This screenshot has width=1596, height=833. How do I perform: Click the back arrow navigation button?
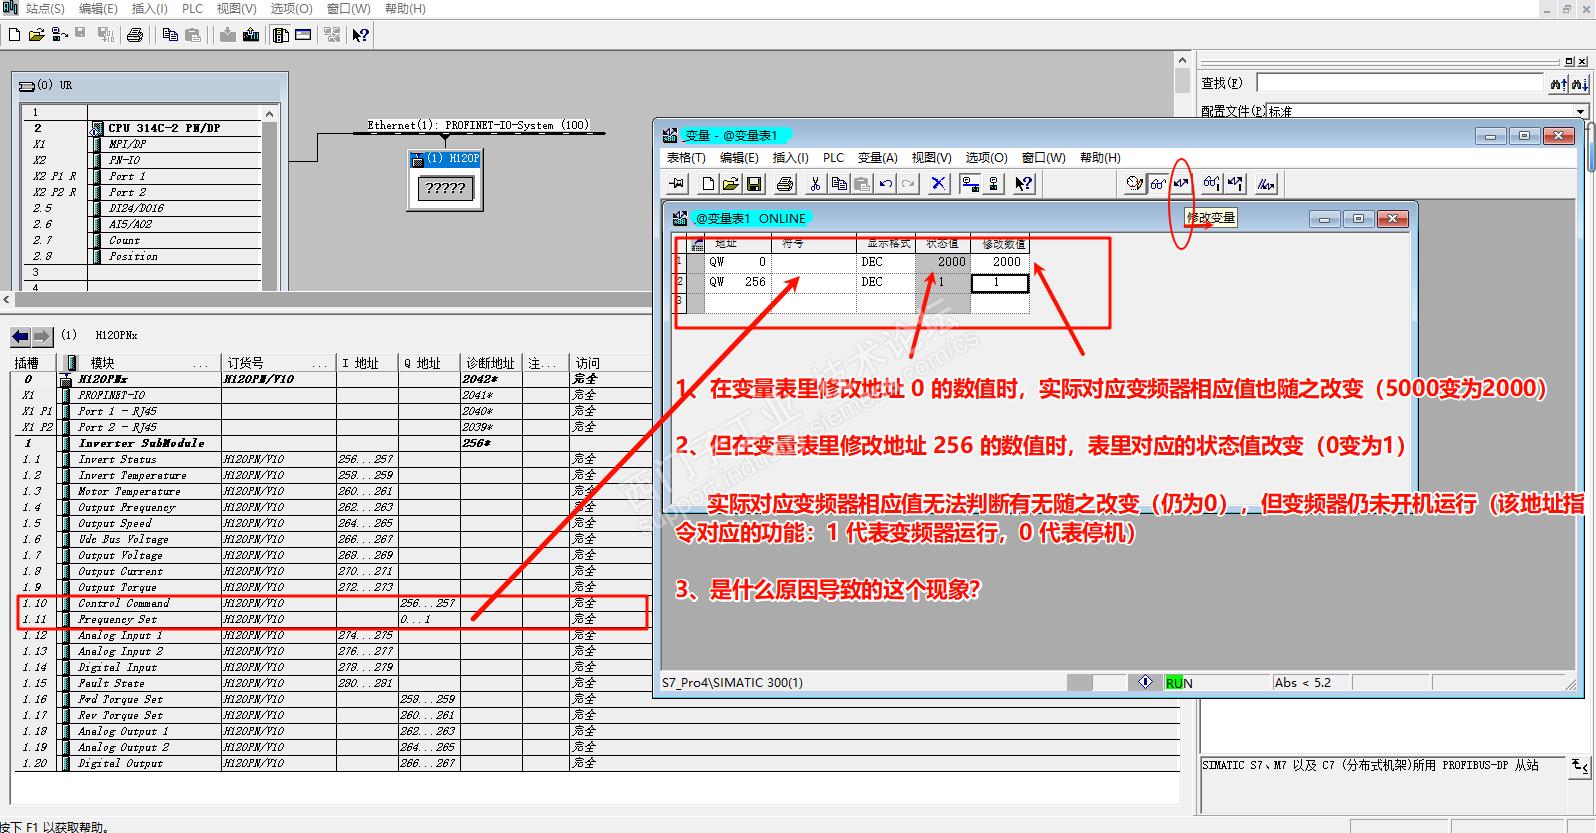21,337
